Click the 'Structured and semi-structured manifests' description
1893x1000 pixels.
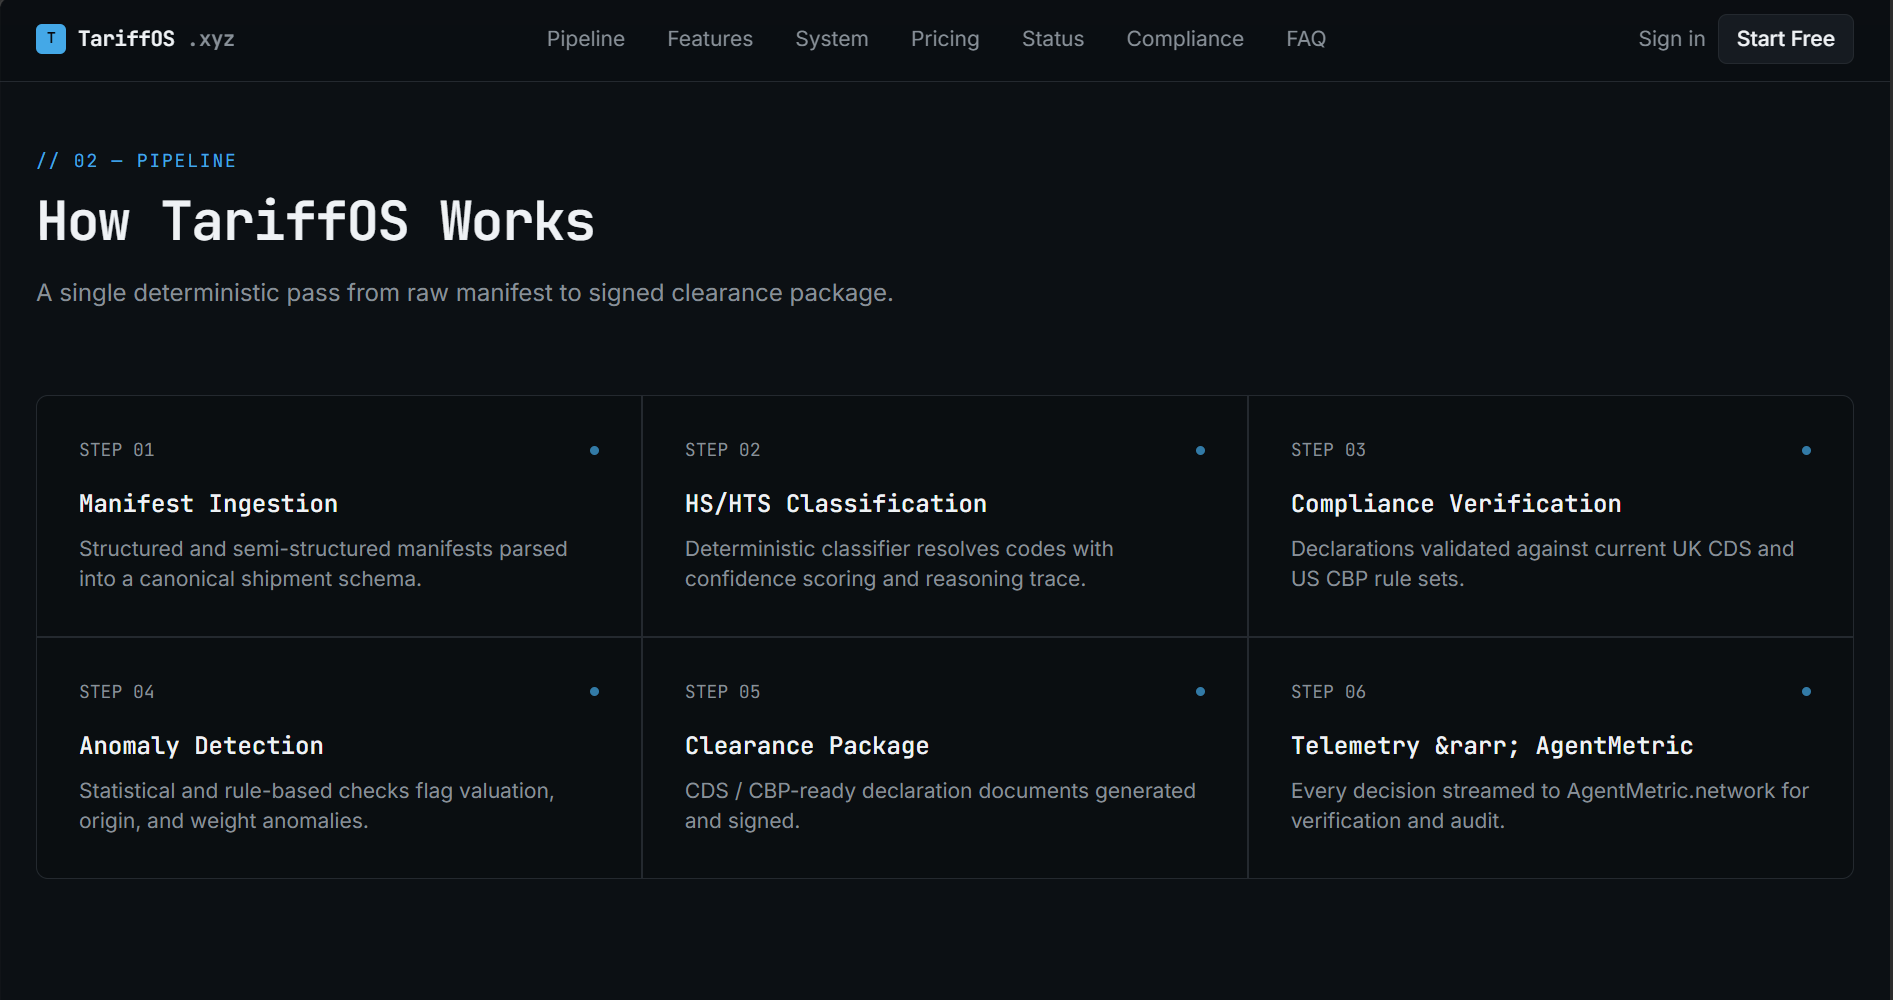323,564
